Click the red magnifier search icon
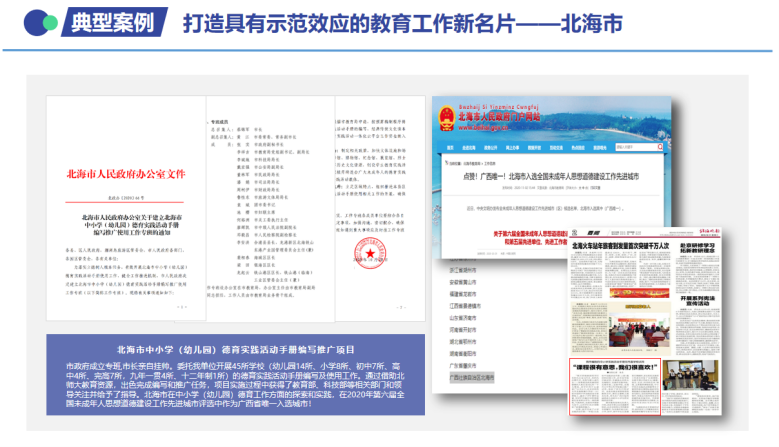 [x=660, y=147]
